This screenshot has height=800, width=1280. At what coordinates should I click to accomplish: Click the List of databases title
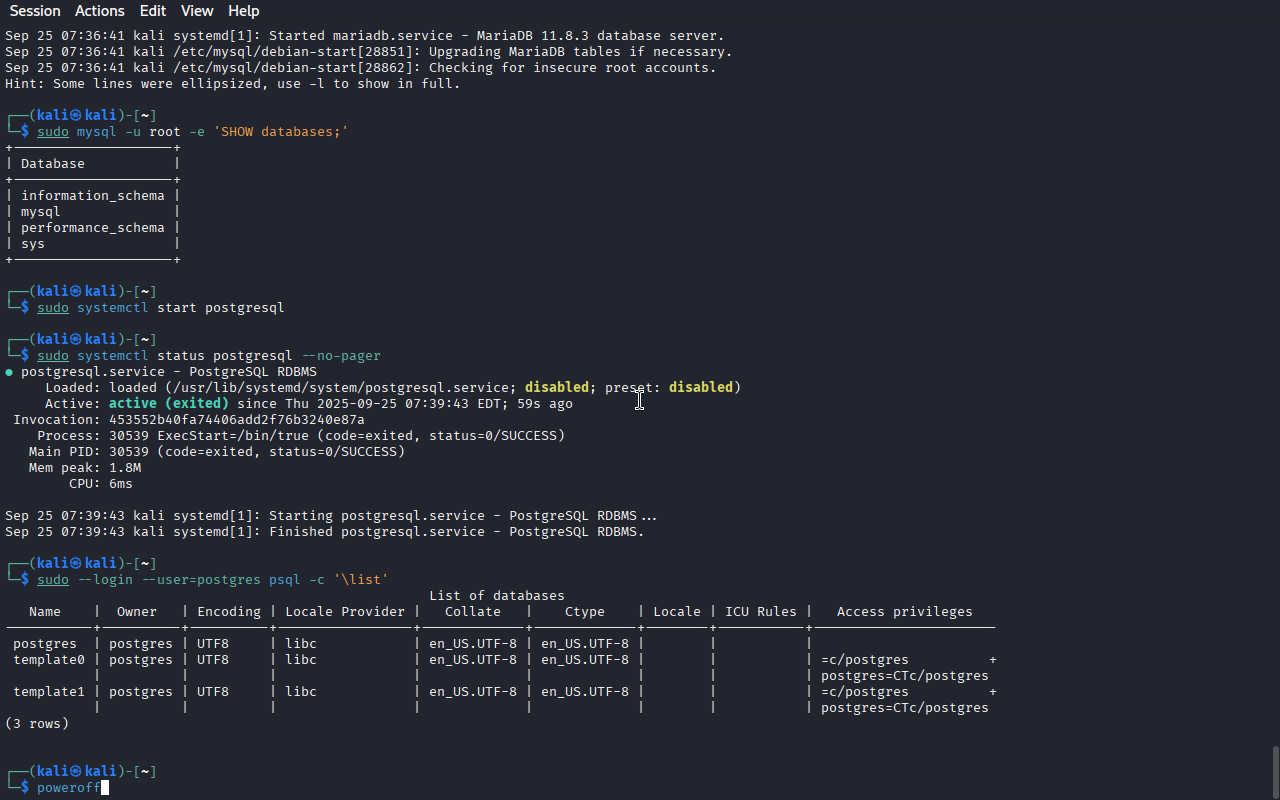click(497, 596)
